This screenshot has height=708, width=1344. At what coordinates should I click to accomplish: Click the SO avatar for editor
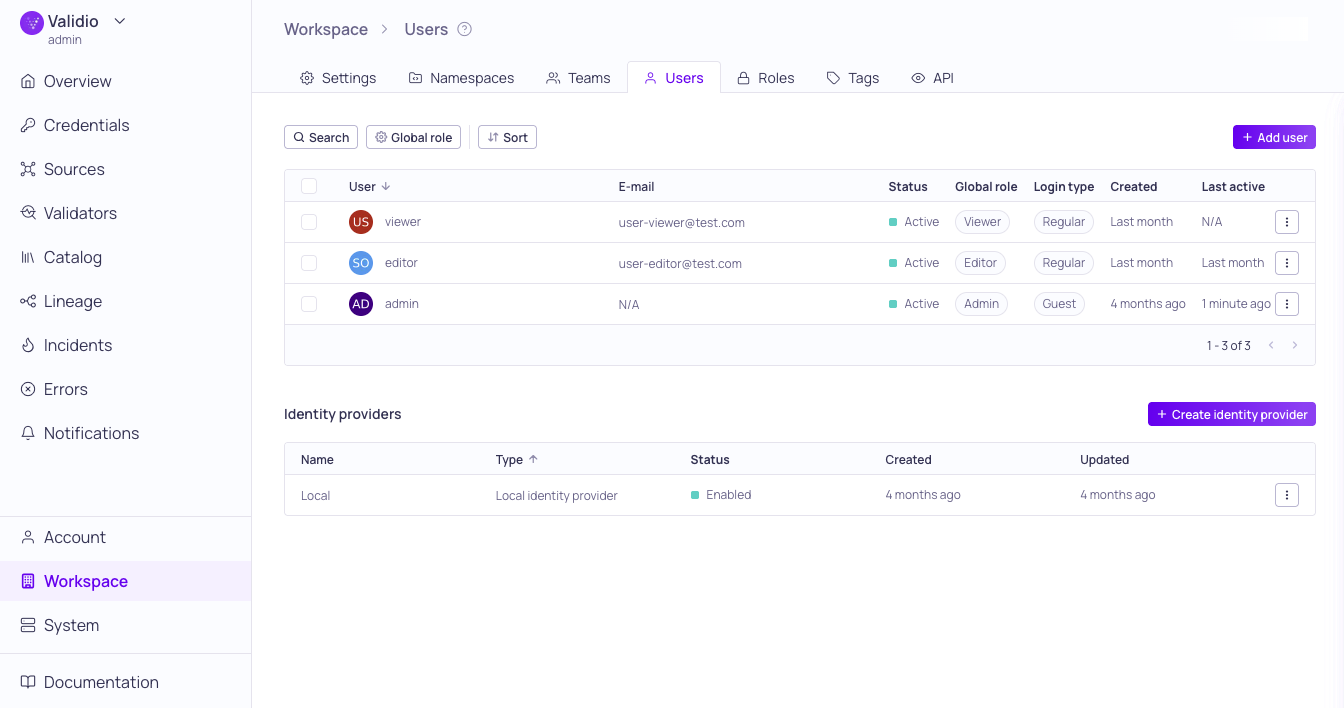pos(361,263)
